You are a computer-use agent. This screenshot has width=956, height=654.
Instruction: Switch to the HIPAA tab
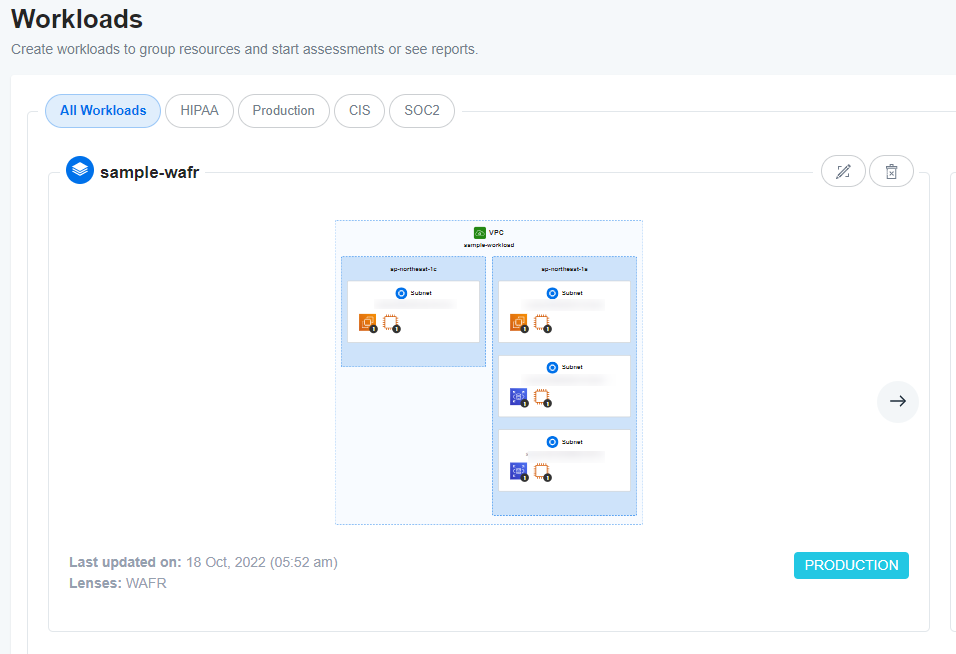tap(199, 111)
